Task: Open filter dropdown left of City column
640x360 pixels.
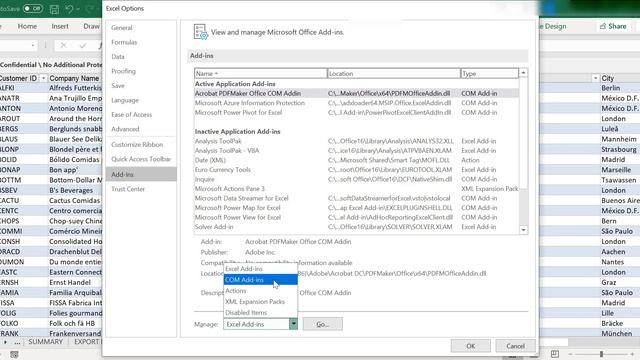Action: tap(595, 78)
